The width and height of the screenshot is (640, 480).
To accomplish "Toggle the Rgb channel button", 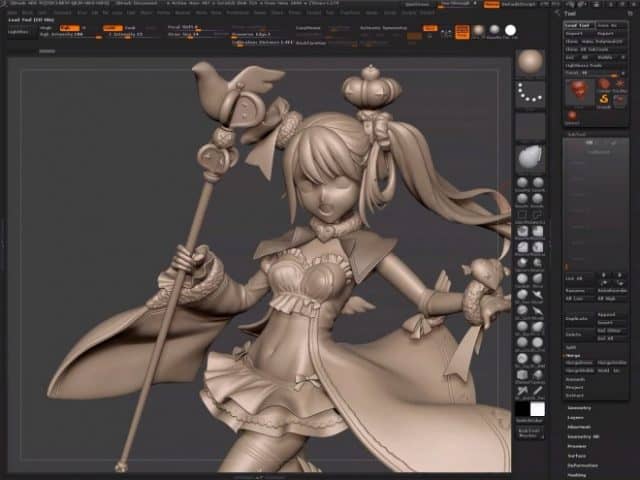I will pyautogui.click(x=69, y=28).
